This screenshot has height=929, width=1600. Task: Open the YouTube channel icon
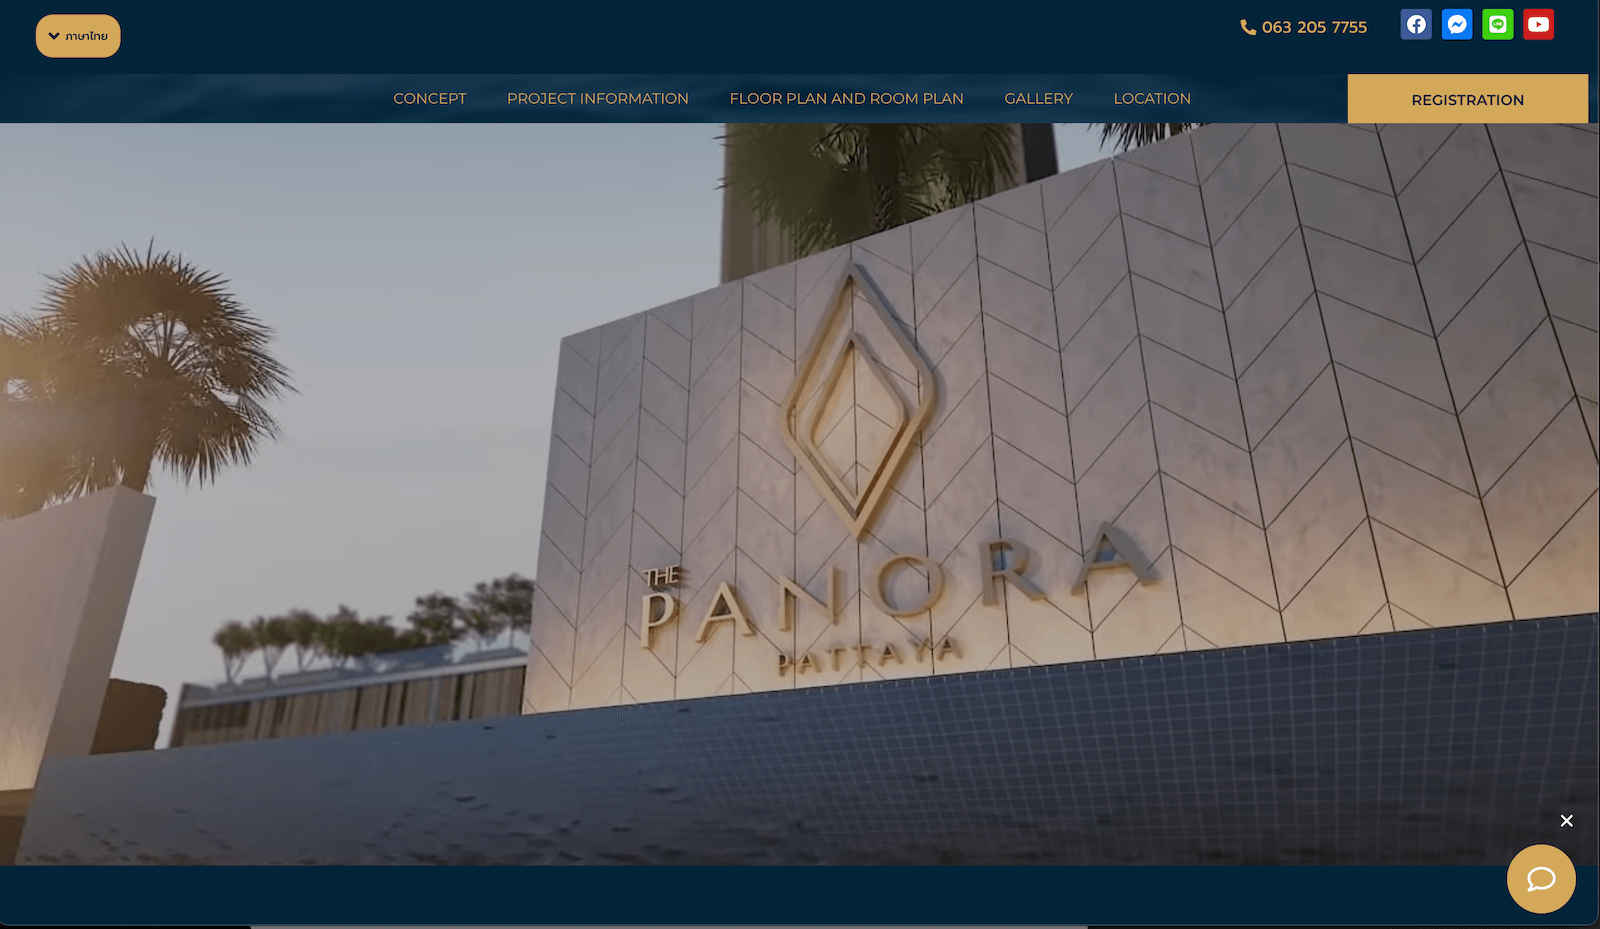pyautogui.click(x=1539, y=25)
